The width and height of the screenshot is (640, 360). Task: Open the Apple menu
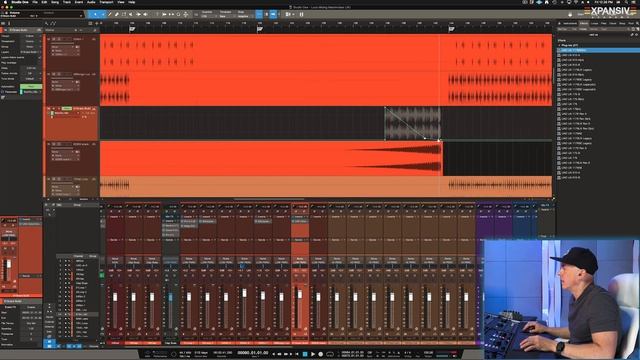coord(5,2)
